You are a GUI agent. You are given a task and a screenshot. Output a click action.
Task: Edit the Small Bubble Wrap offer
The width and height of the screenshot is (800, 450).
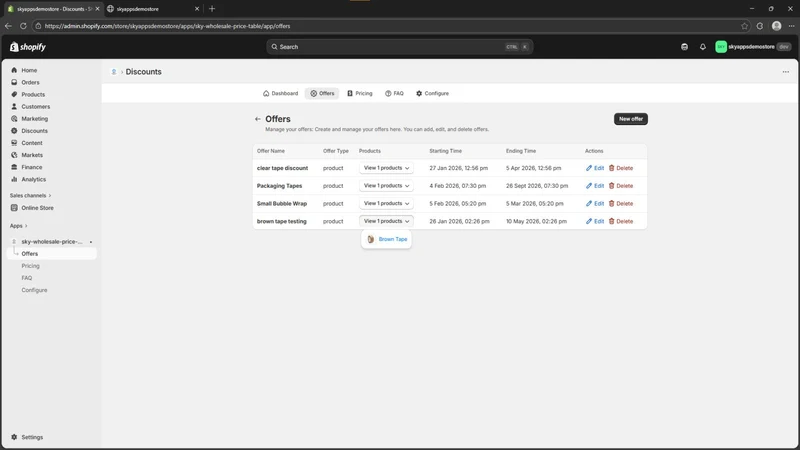click(595, 204)
